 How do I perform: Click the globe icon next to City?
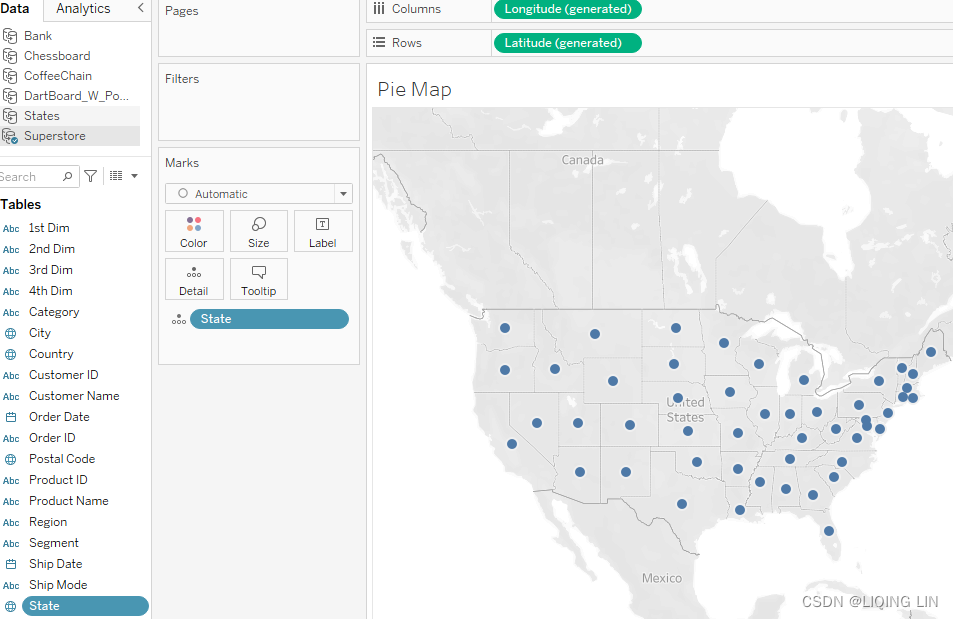tap(11, 333)
